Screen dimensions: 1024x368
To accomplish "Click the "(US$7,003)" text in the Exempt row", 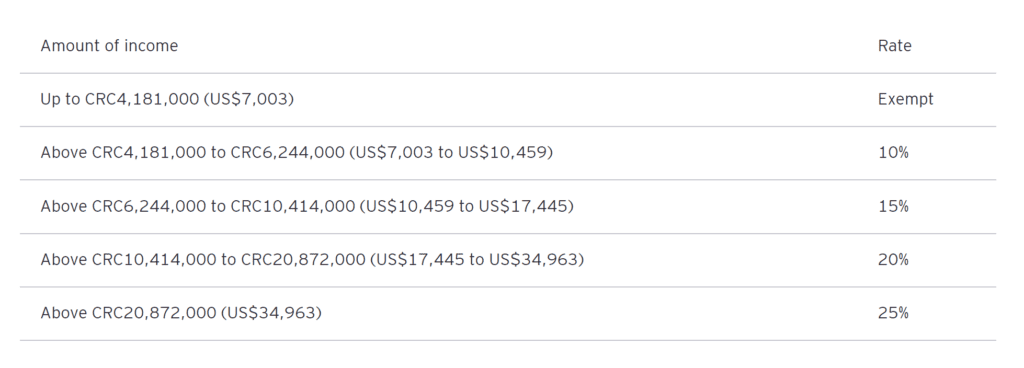I will click(249, 99).
